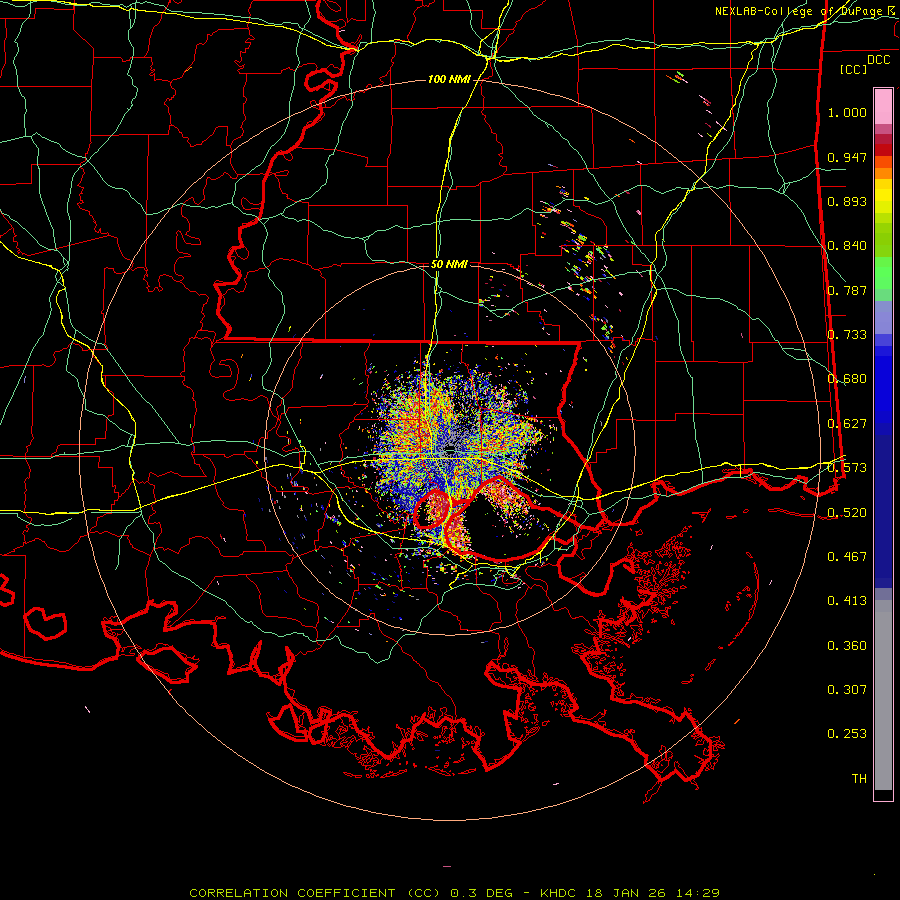Click the CORRELATION COEFFICIENT caption text
The image size is (900, 900).
(x=454, y=893)
